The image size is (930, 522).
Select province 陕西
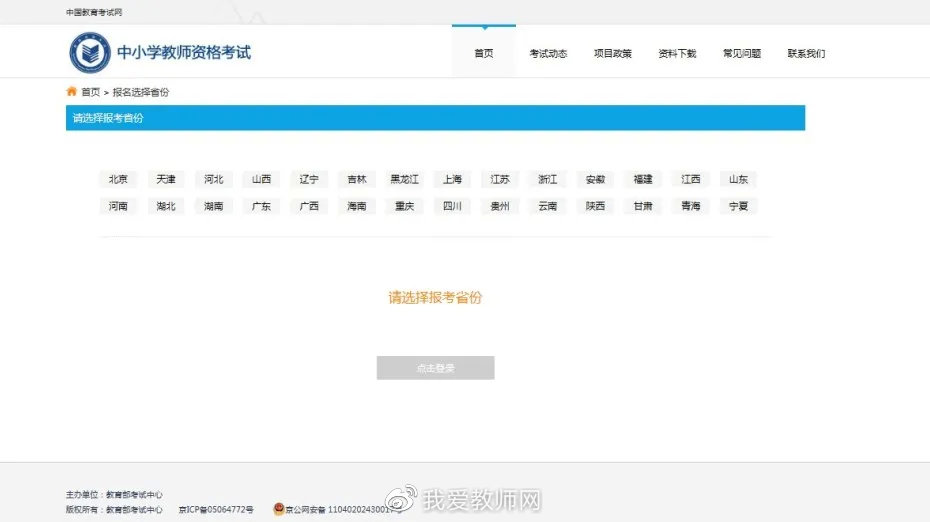[595, 206]
